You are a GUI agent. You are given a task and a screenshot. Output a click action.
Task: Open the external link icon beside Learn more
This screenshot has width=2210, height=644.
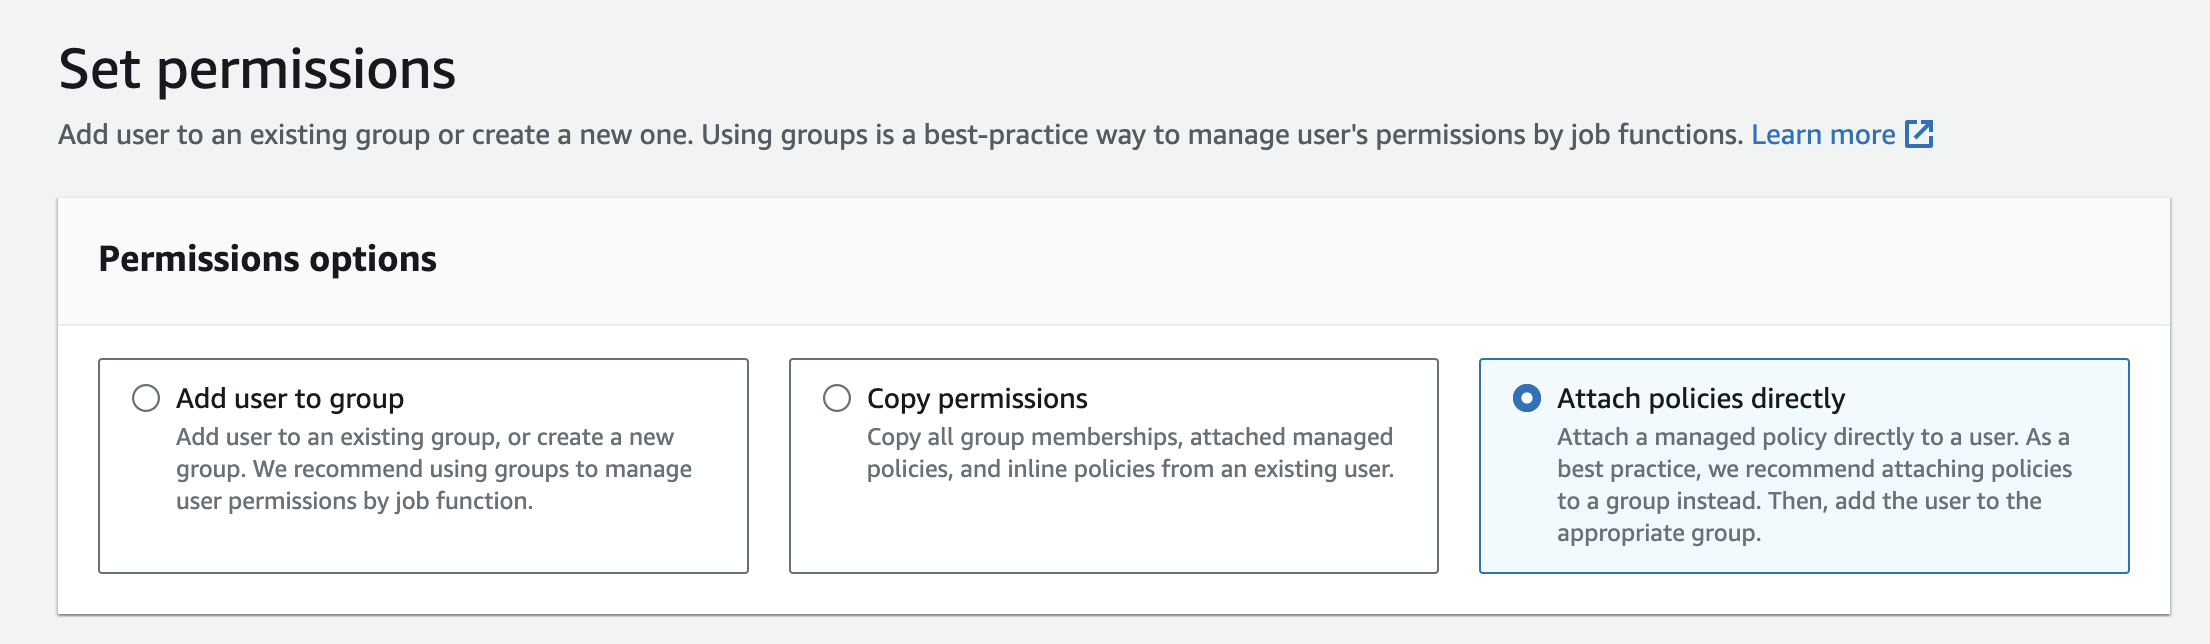[1919, 134]
